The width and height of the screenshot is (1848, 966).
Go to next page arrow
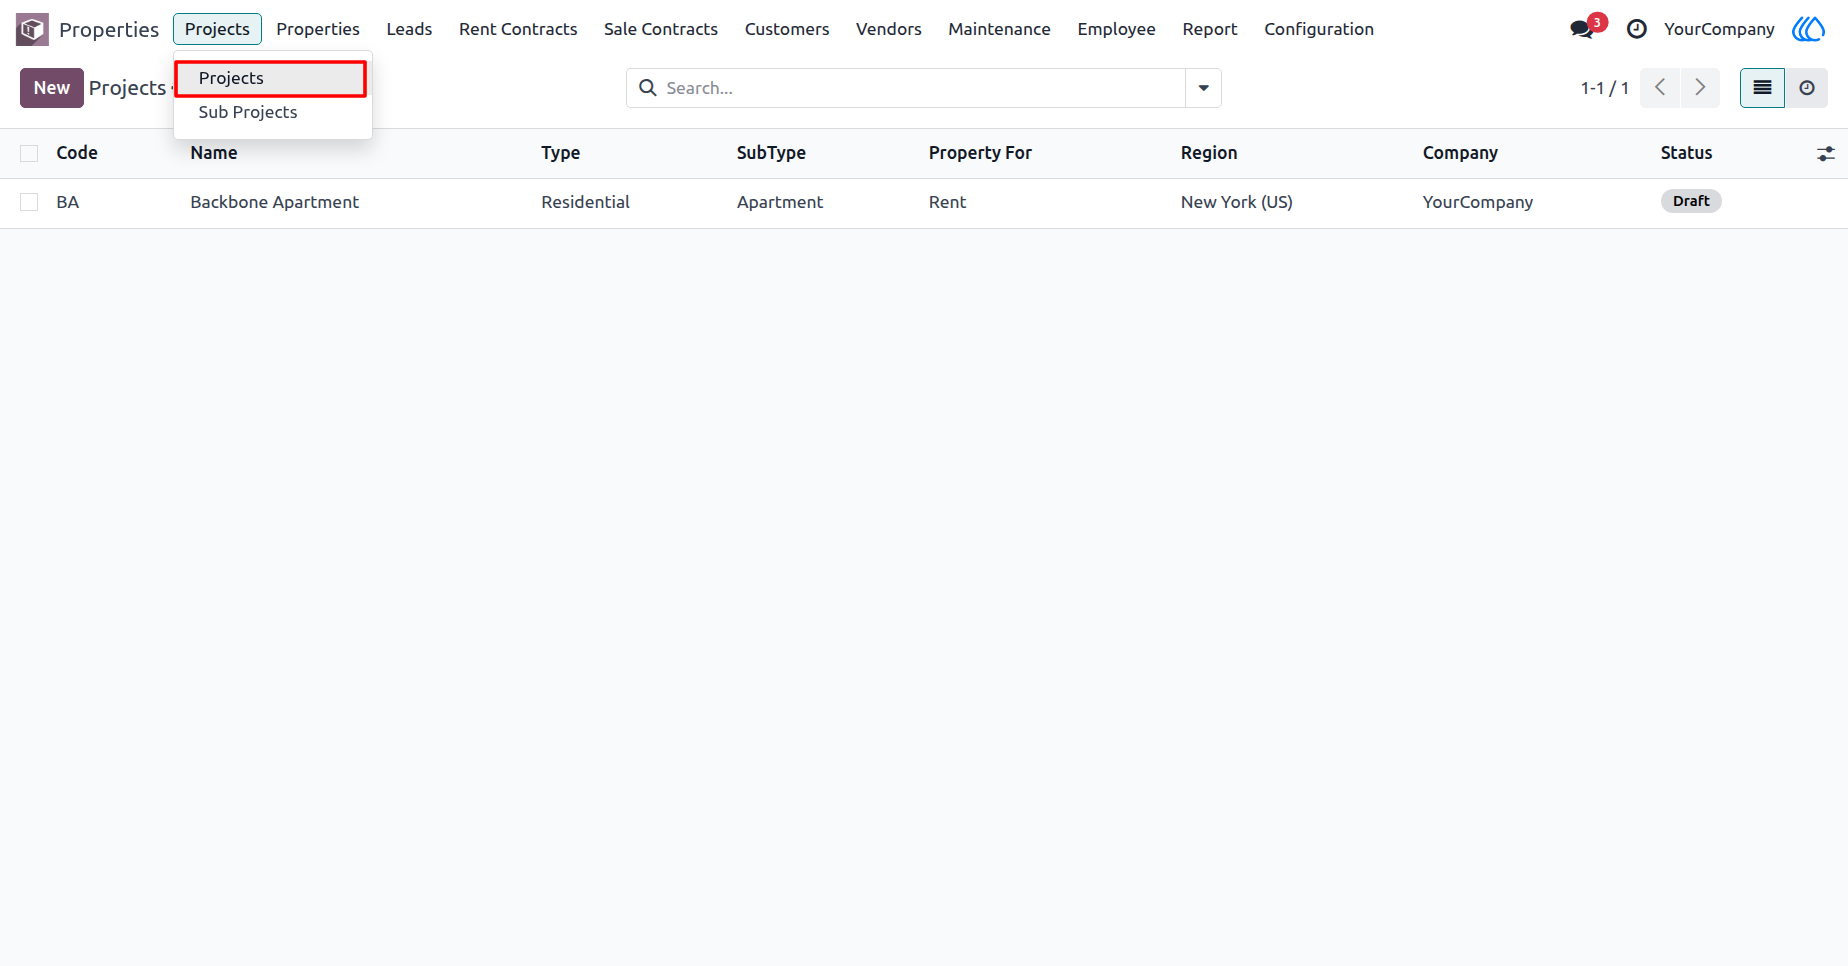1700,88
